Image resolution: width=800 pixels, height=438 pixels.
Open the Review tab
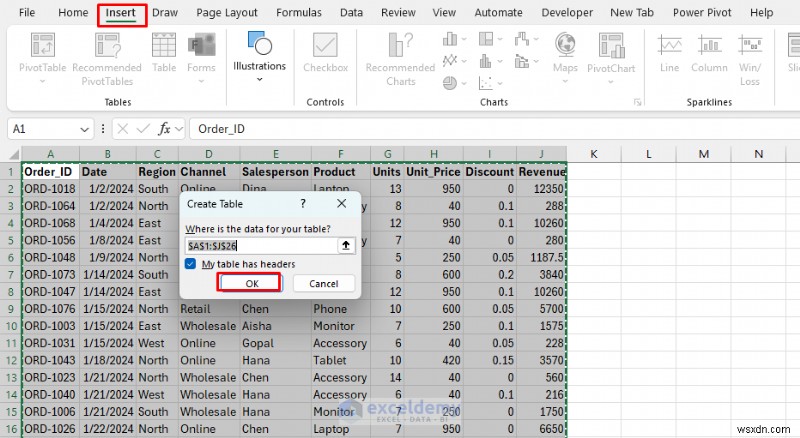pyautogui.click(x=398, y=13)
